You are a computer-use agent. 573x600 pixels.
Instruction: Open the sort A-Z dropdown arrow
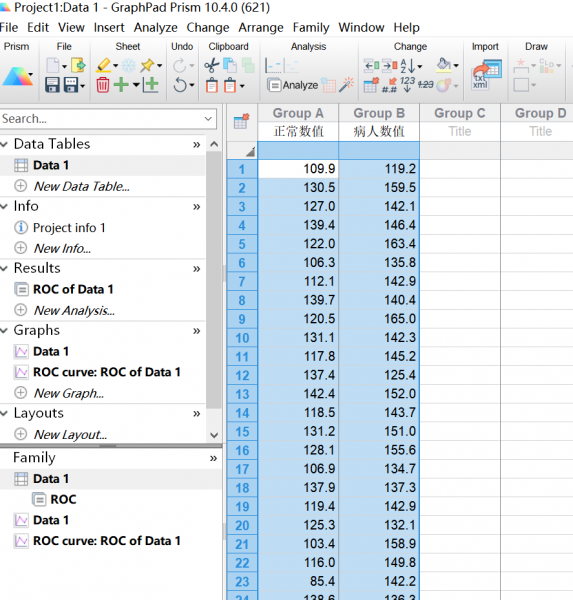tap(420, 66)
